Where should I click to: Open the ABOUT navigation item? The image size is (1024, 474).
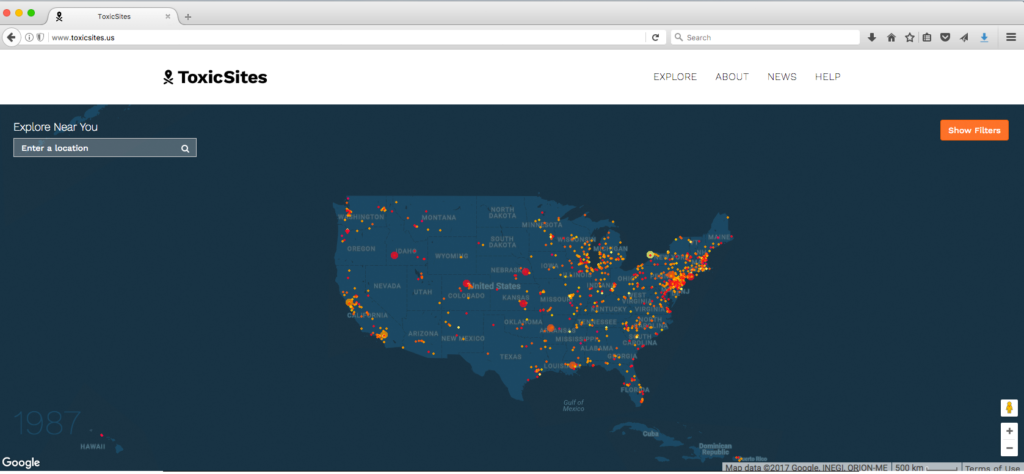point(732,77)
